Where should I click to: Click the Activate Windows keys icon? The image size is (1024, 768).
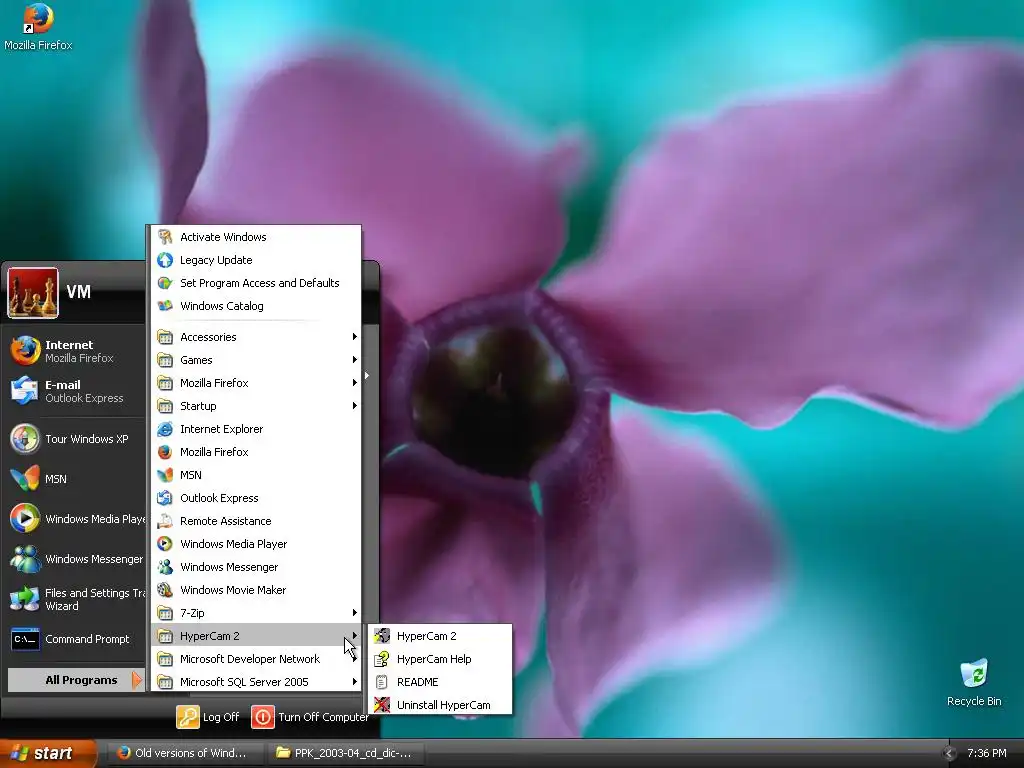coord(165,237)
